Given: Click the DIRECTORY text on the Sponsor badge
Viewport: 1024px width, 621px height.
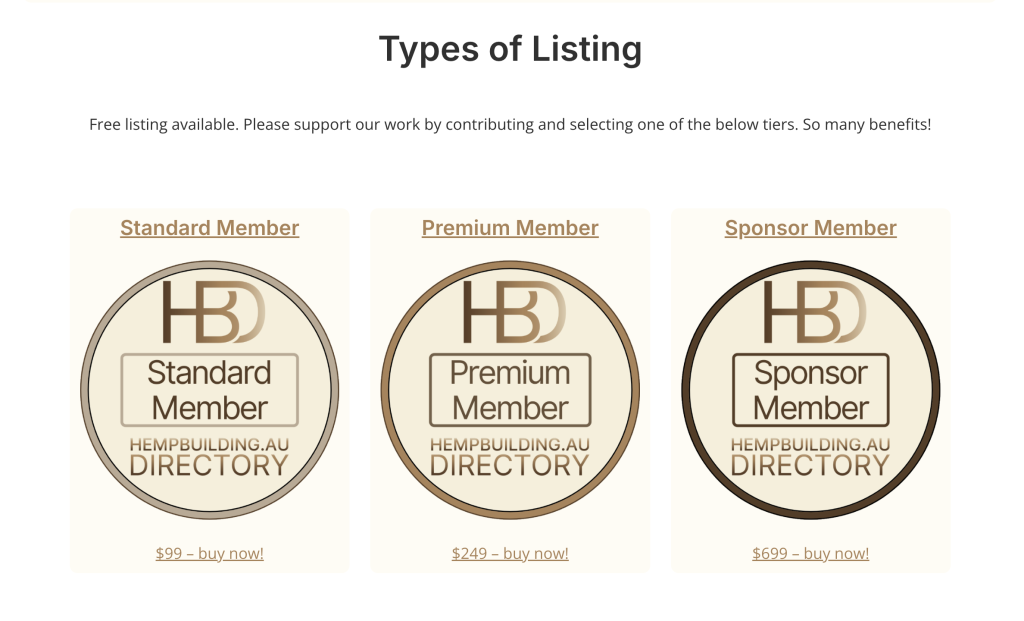Looking at the screenshot, I should (810, 463).
